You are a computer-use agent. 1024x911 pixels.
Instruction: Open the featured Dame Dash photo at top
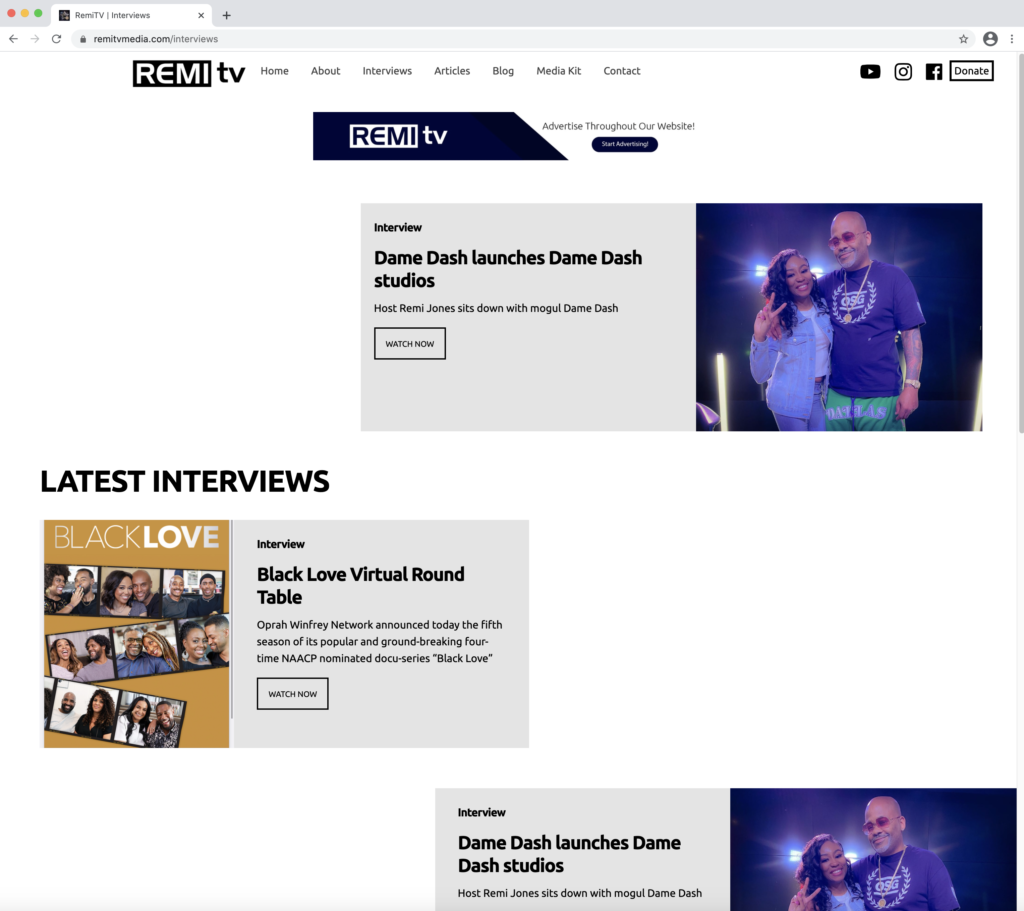pos(839,317)
